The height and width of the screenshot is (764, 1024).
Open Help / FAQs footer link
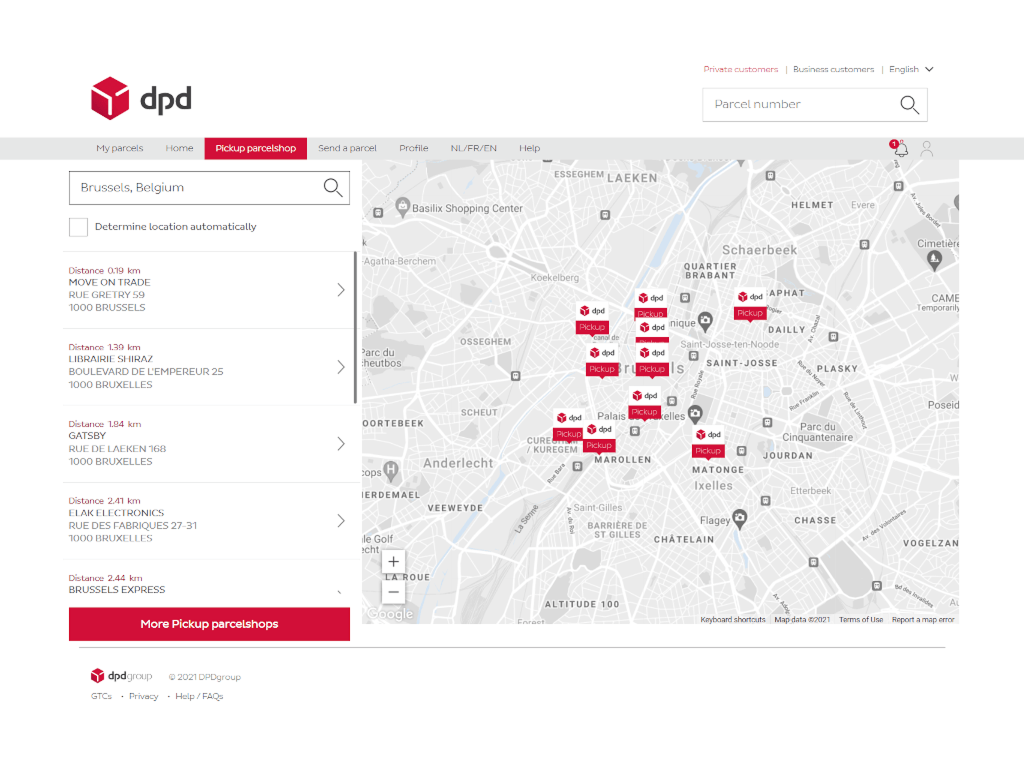point(199,696)
